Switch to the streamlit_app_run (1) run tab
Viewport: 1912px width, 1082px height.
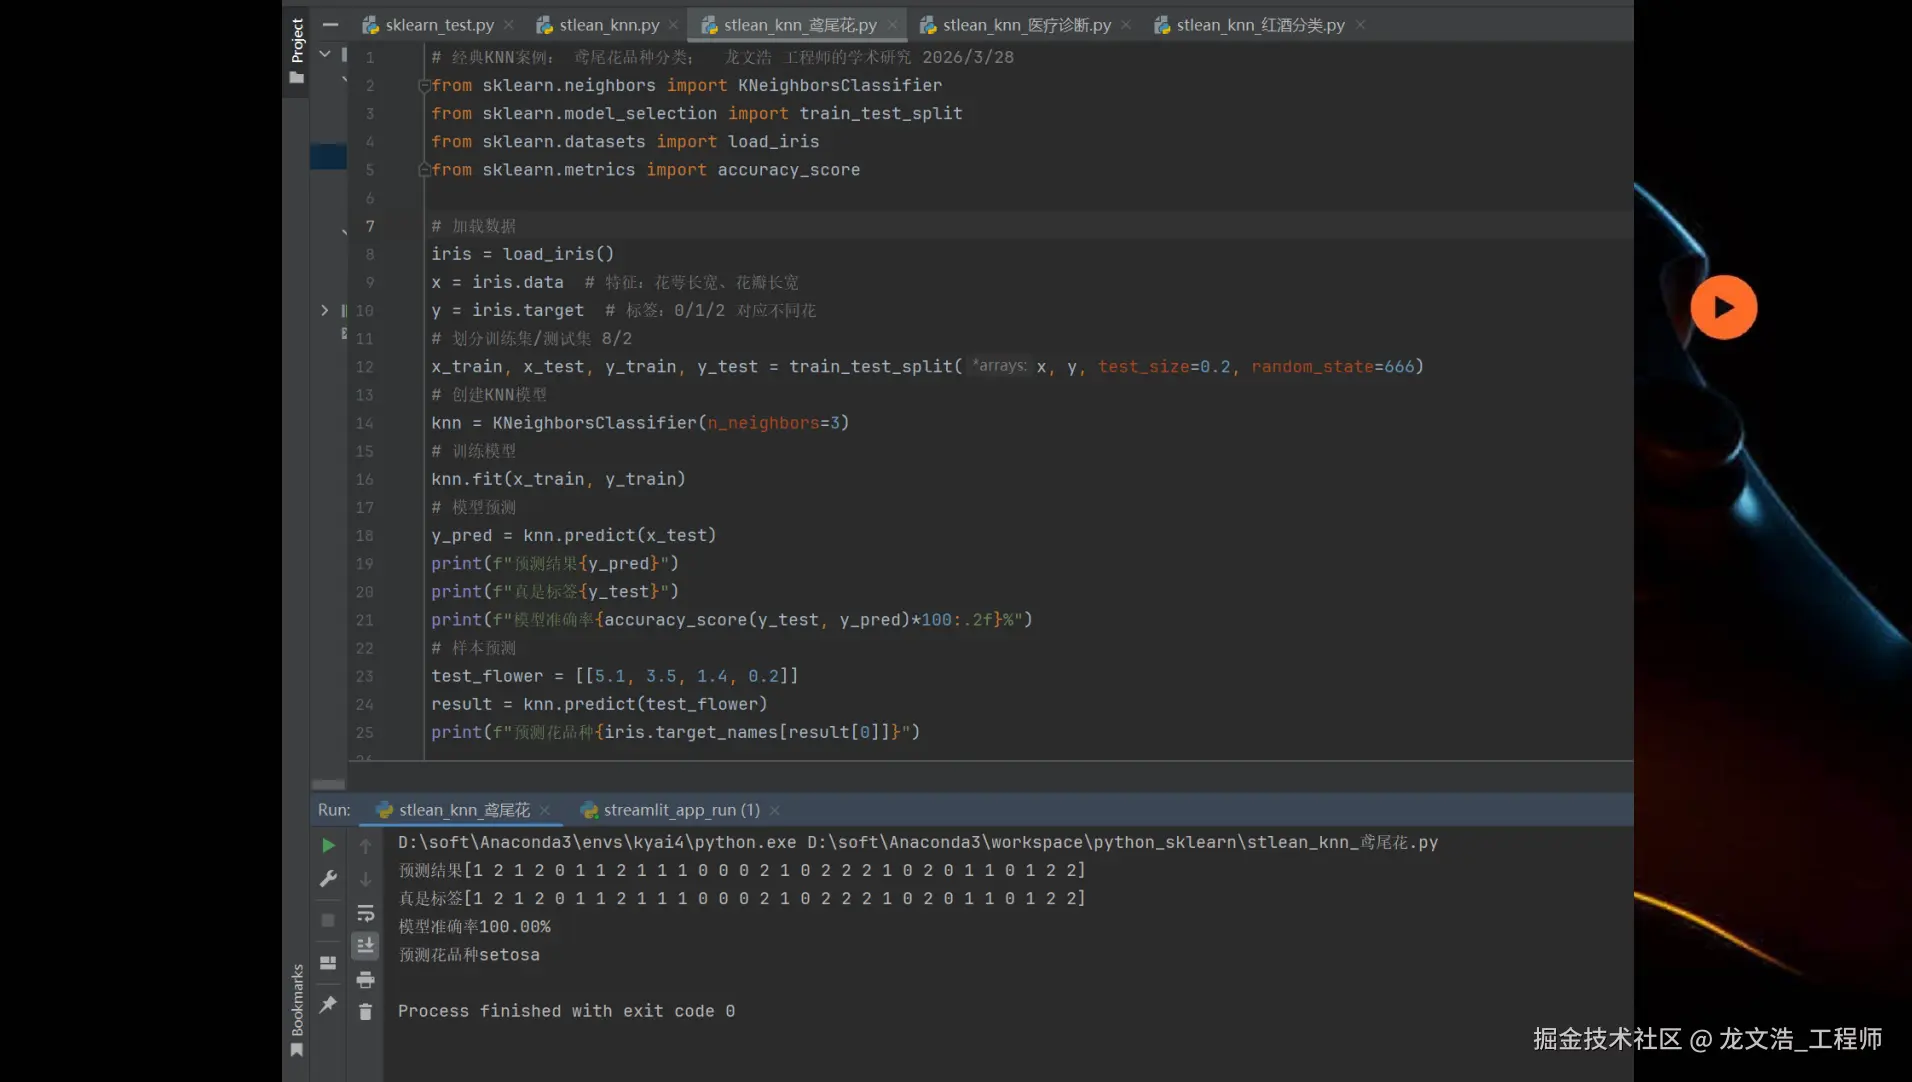pos(681,810)
